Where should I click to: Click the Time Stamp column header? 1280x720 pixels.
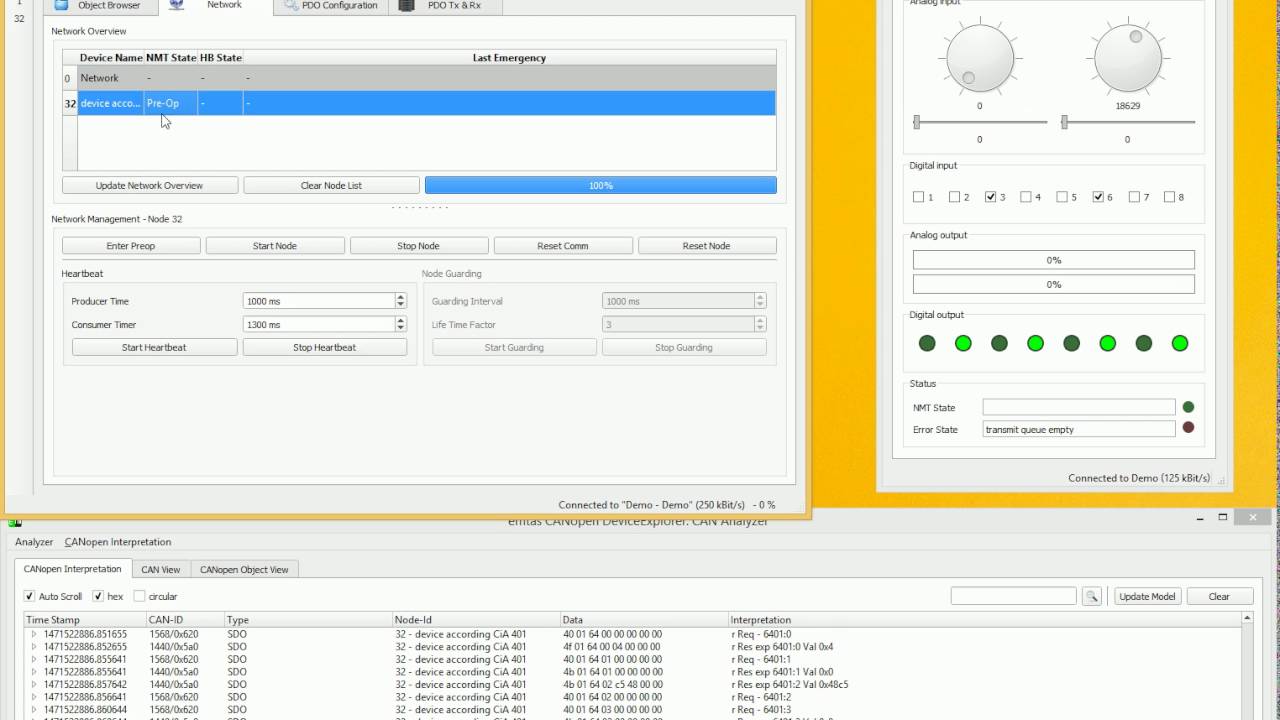coord(85,620)
